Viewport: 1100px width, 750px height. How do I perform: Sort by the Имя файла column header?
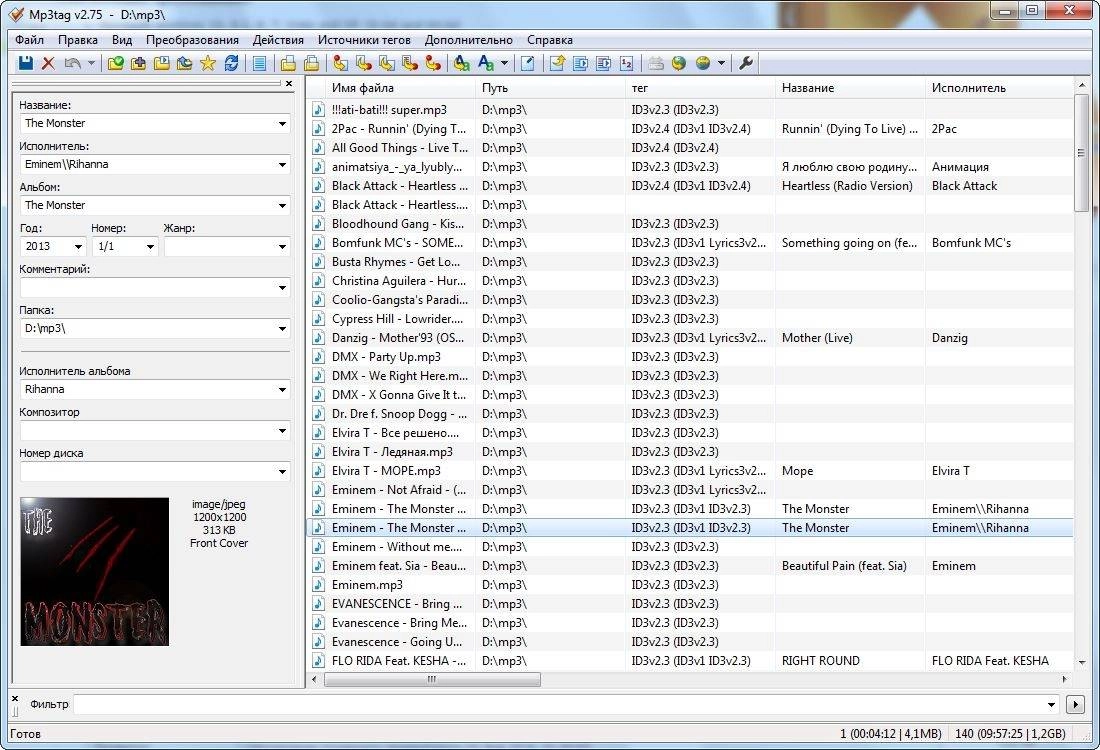click(400, 88)
